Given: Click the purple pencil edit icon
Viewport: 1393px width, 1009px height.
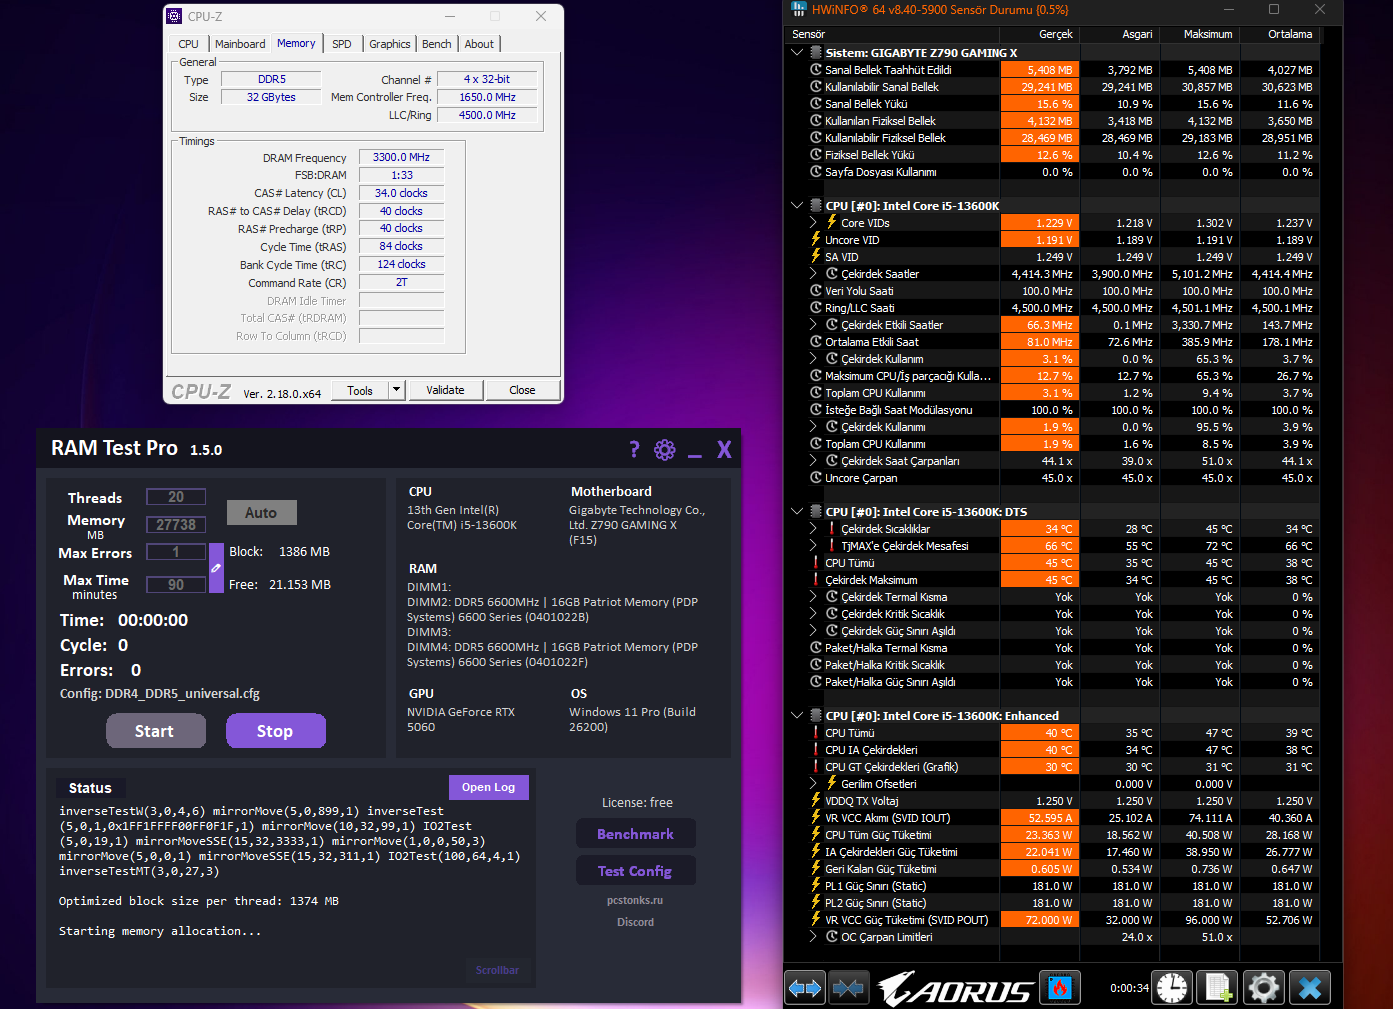Looking at the screenshot, I should [x=216, y=568].
